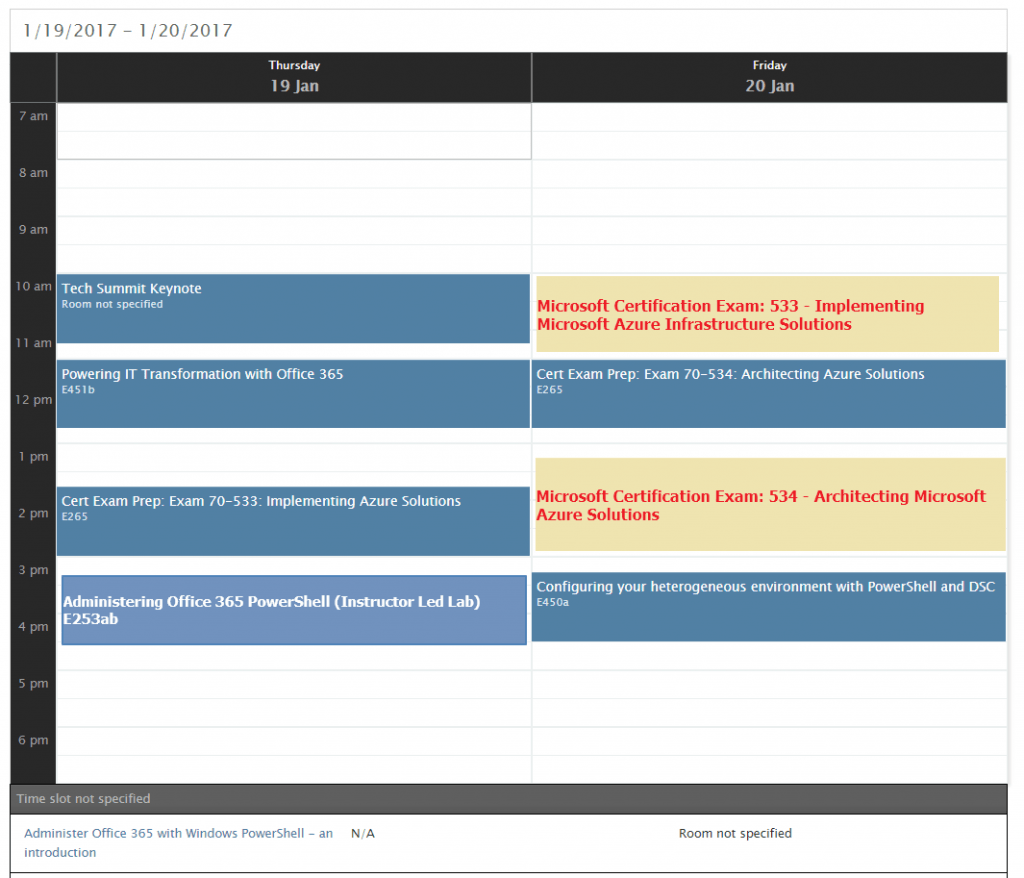This screenshot has width=1024, height=878.
Task: Click the 1/19/2017 – 1/20/2017 date range title
Action: click(128, 31)
